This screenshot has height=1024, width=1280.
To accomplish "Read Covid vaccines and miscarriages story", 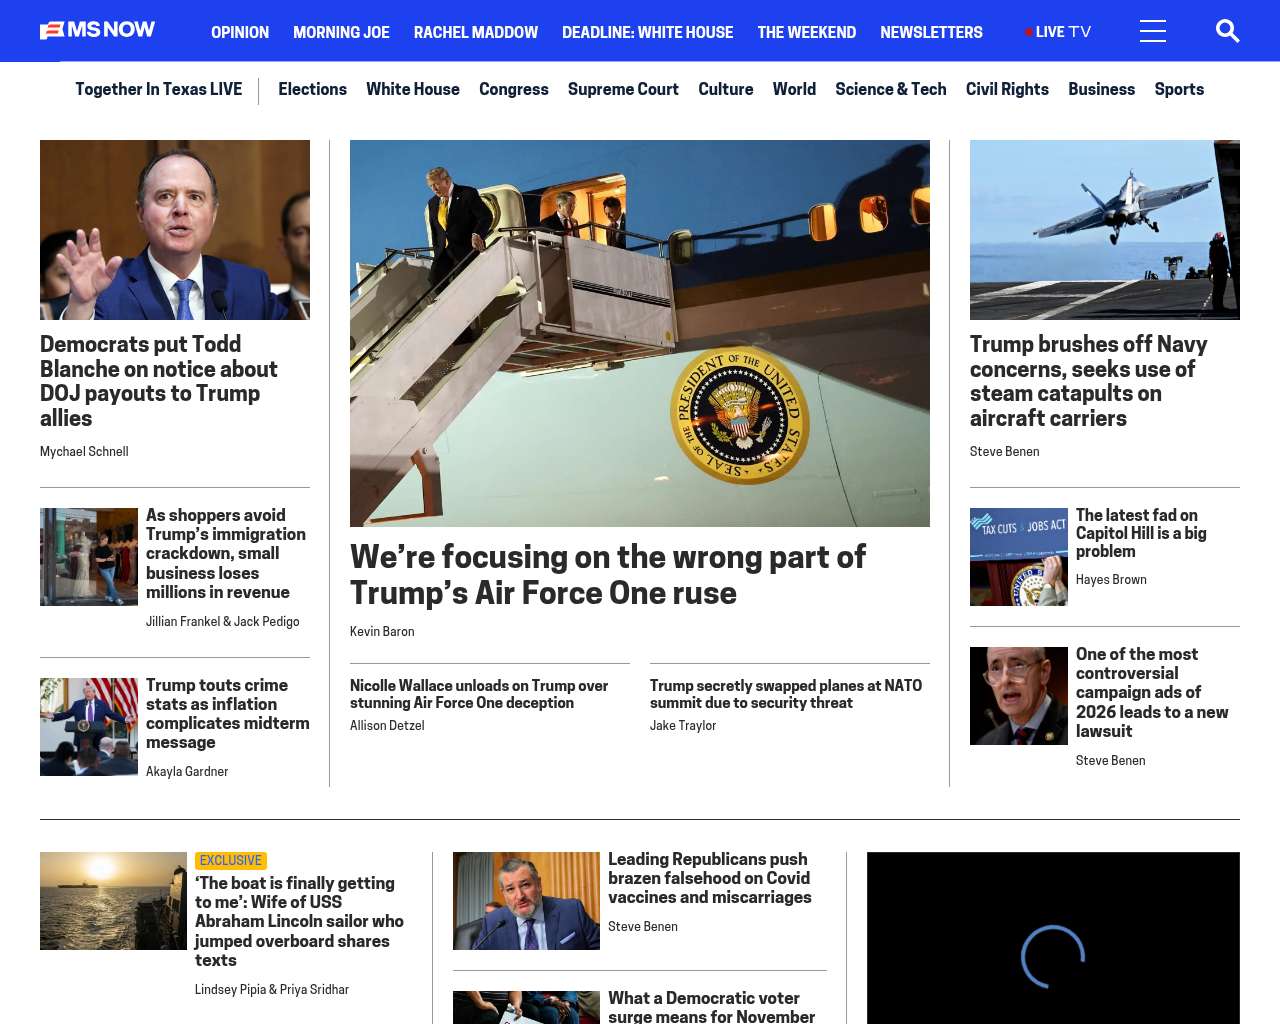I will (710, 878).
